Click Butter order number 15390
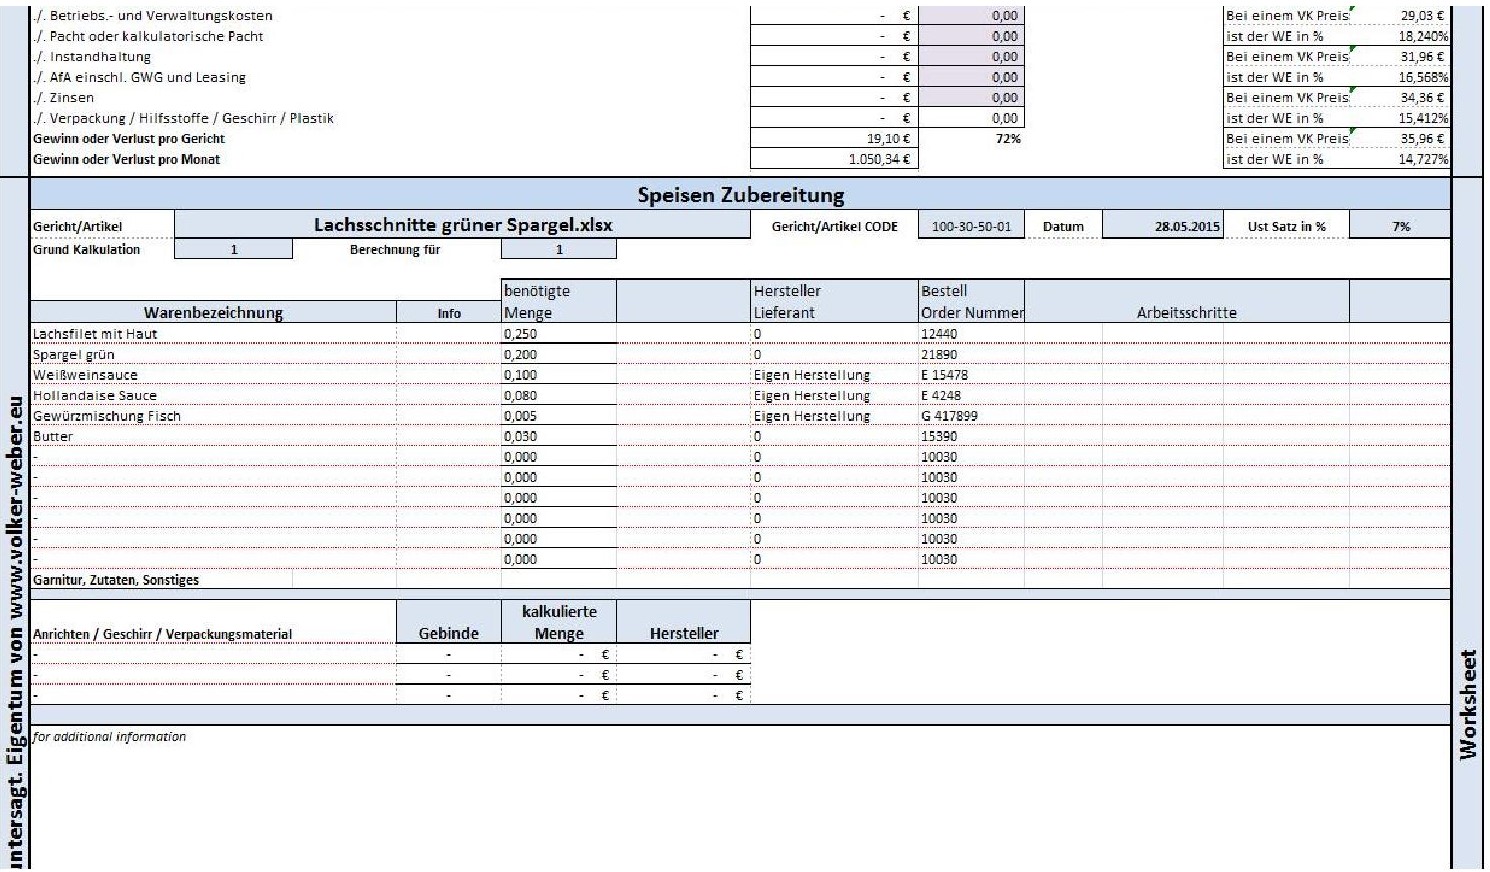Screen dimensions: 1490x872 939,437
